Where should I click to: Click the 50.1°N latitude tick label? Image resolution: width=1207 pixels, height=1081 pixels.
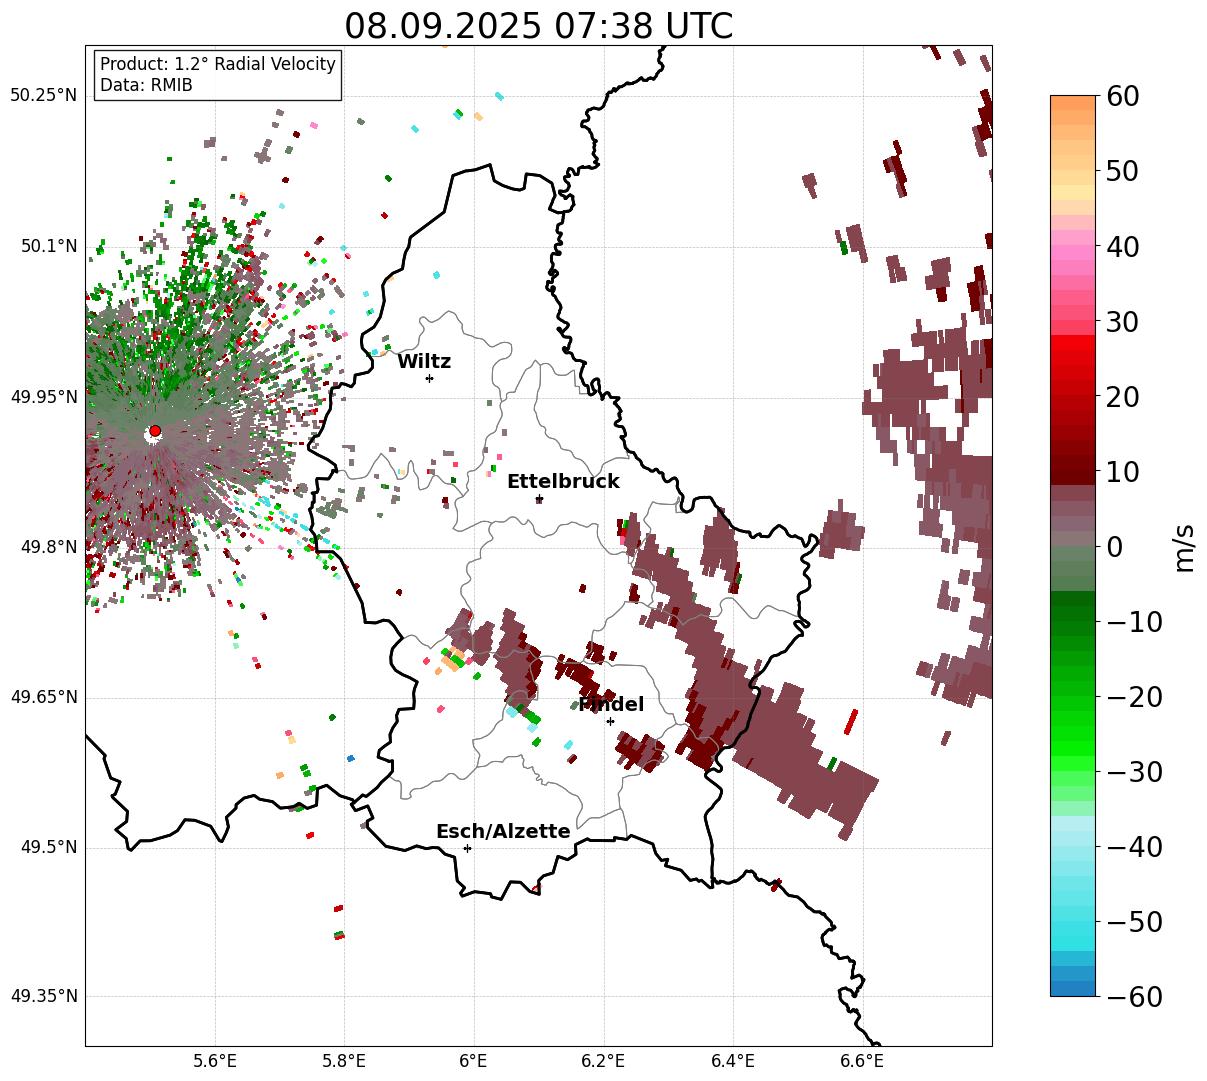pyautogui.click(x=49, y=246)
